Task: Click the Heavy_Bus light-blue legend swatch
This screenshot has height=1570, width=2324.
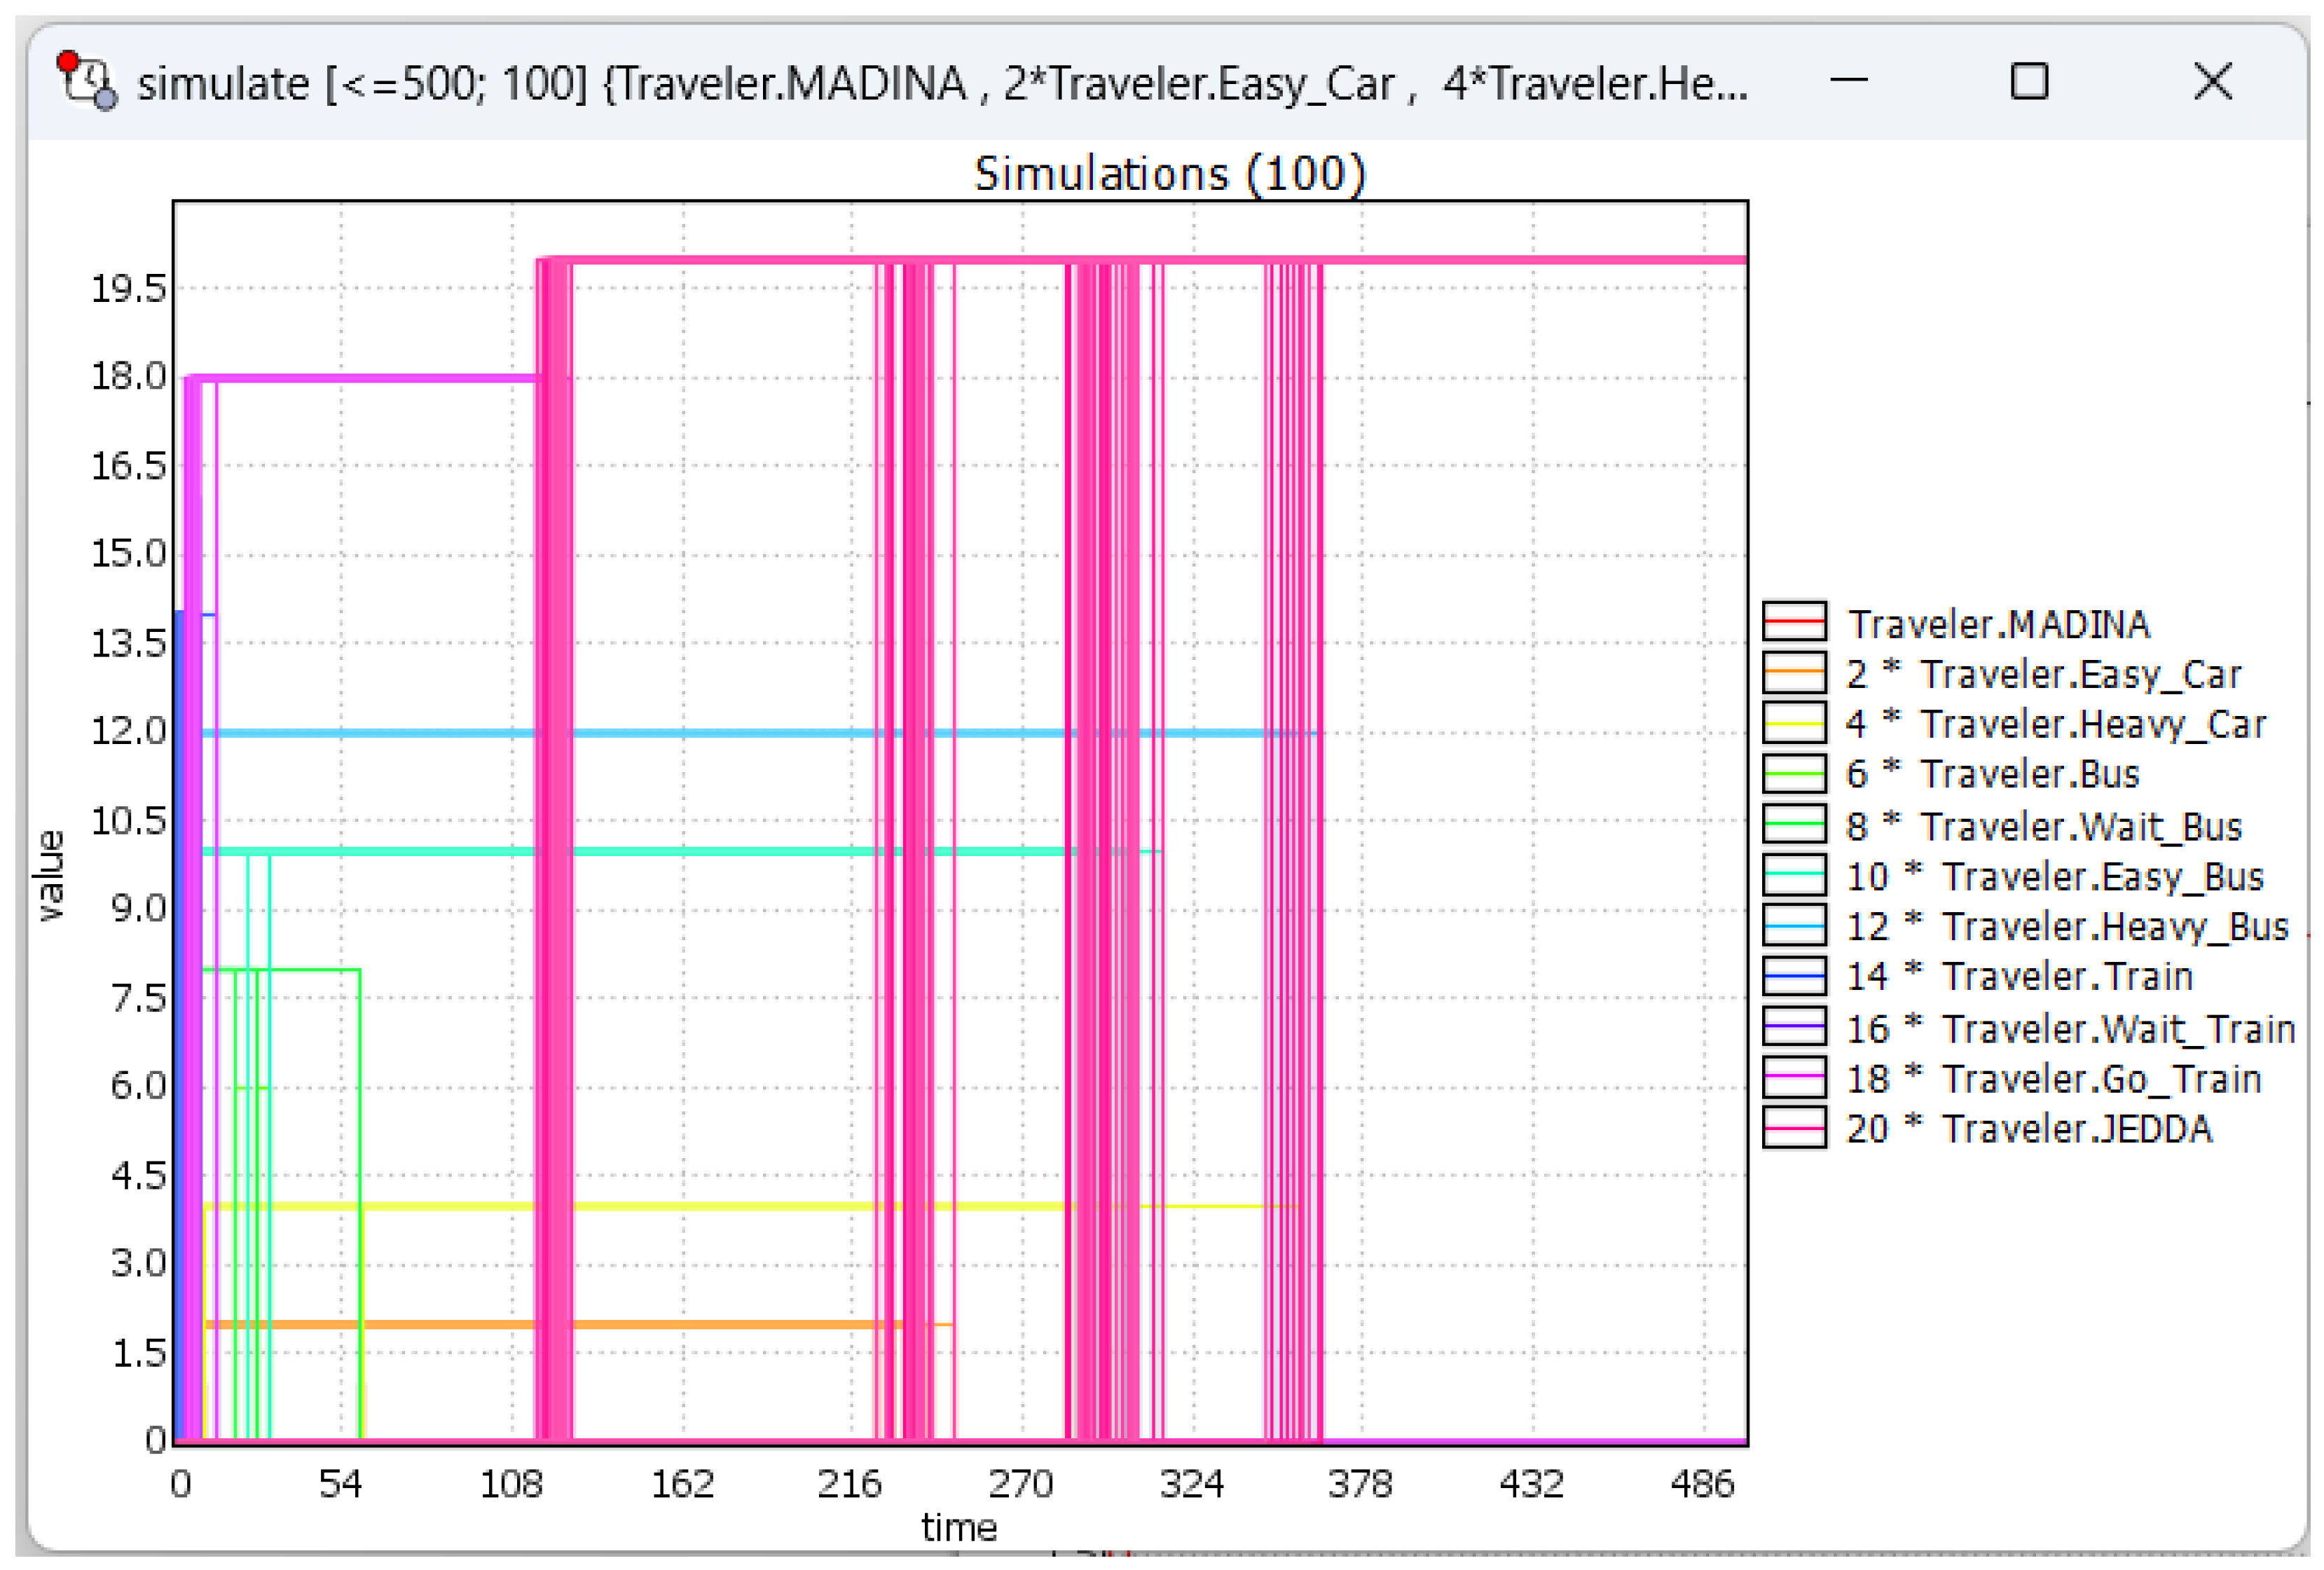Action: pyautogui.click(x=1794, y=925)
